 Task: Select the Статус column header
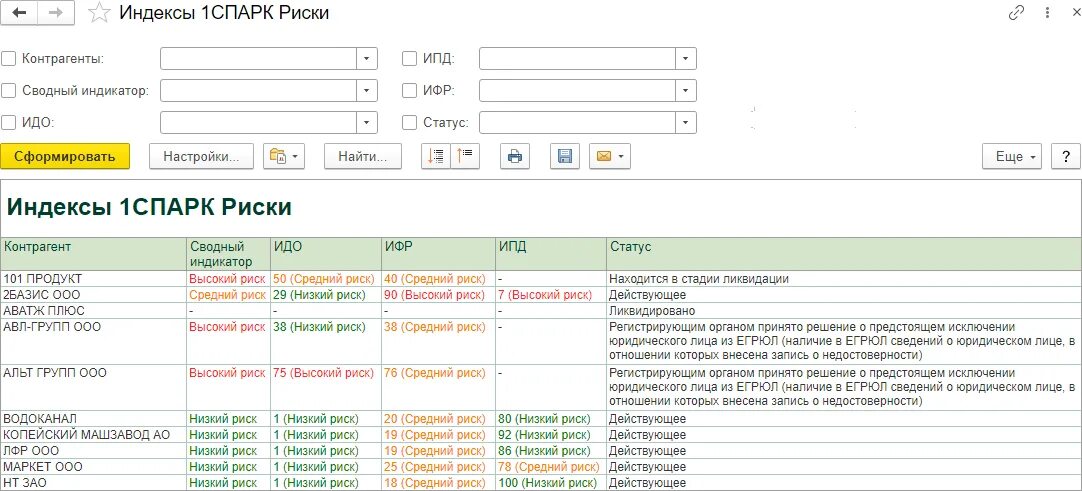coord(844,254)
